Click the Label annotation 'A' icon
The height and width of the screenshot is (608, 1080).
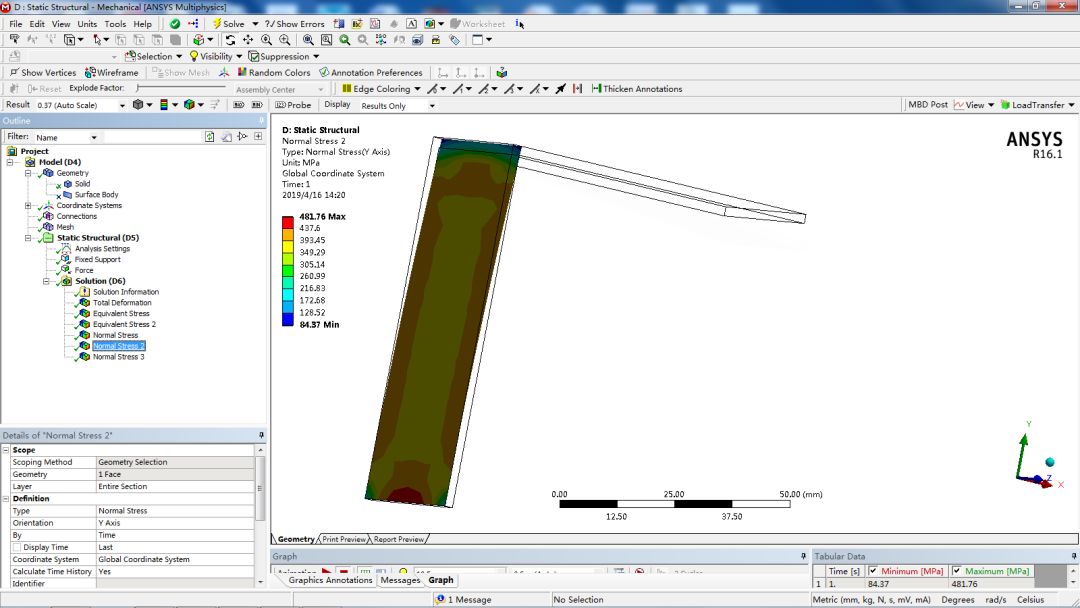coord(411,23)
